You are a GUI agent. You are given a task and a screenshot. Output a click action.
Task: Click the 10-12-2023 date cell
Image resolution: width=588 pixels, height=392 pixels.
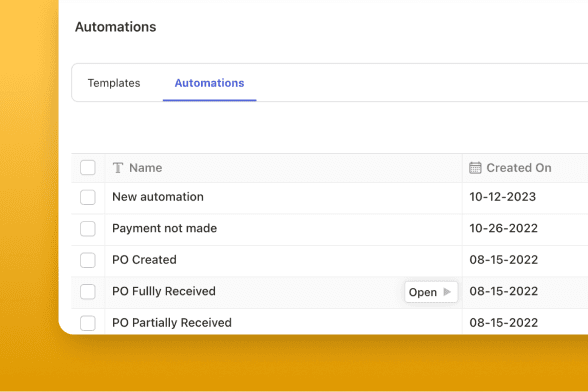[x=502, y=197]
